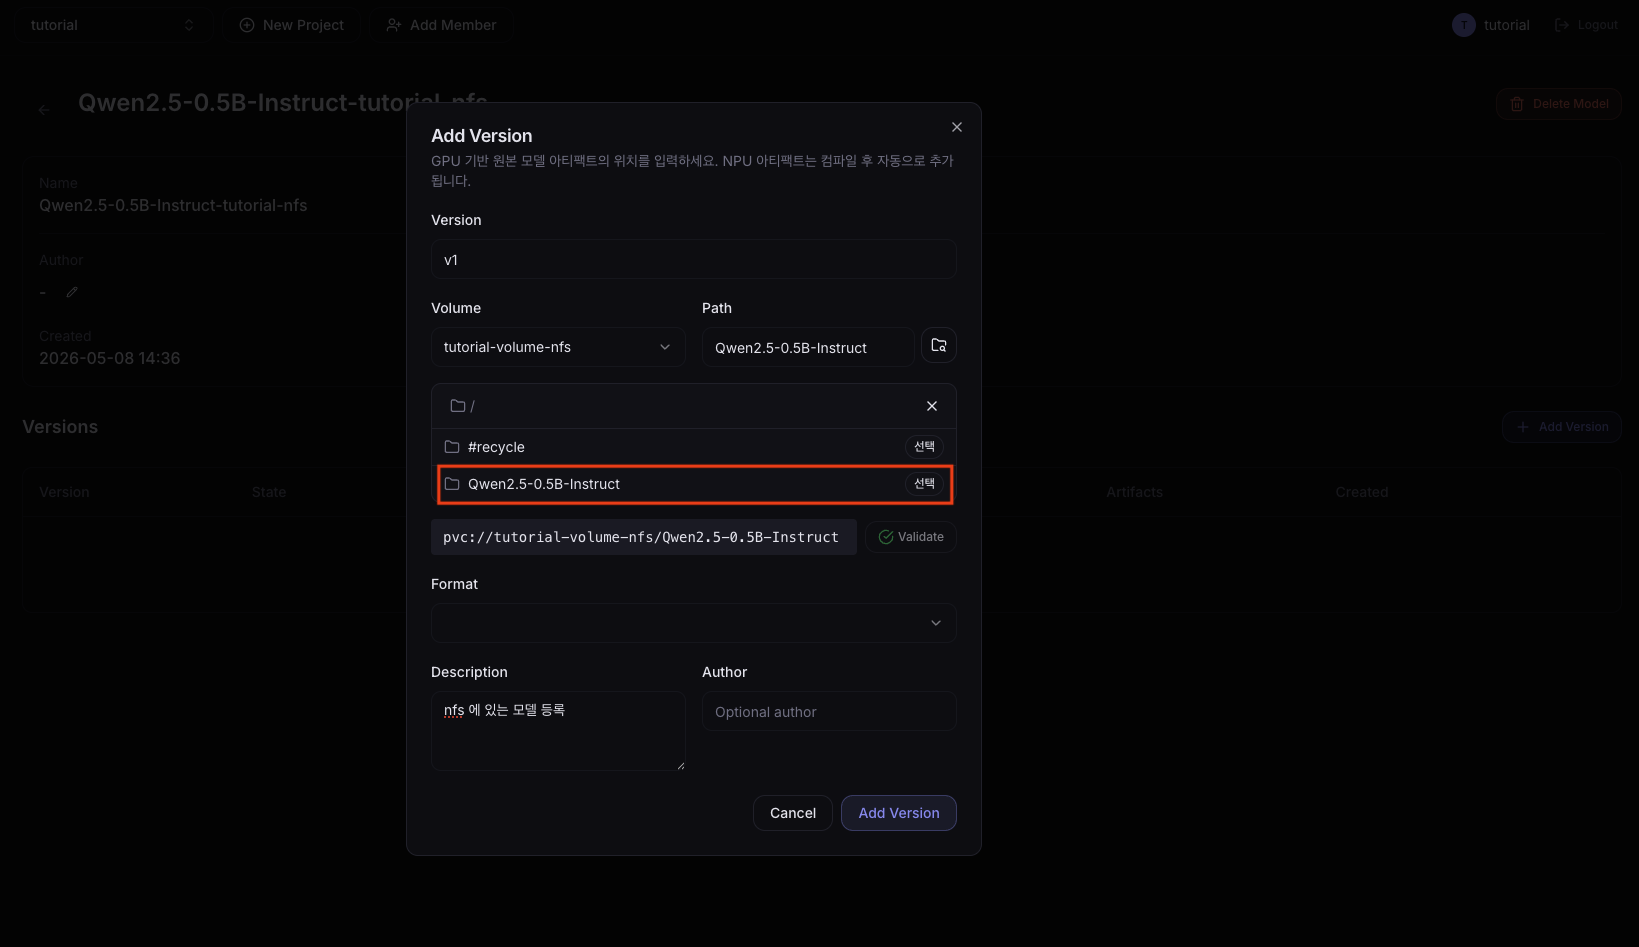
Task: Click 선택 button for Qwen2.5-0.5B-Instruct folder
Action: point(925,483)
